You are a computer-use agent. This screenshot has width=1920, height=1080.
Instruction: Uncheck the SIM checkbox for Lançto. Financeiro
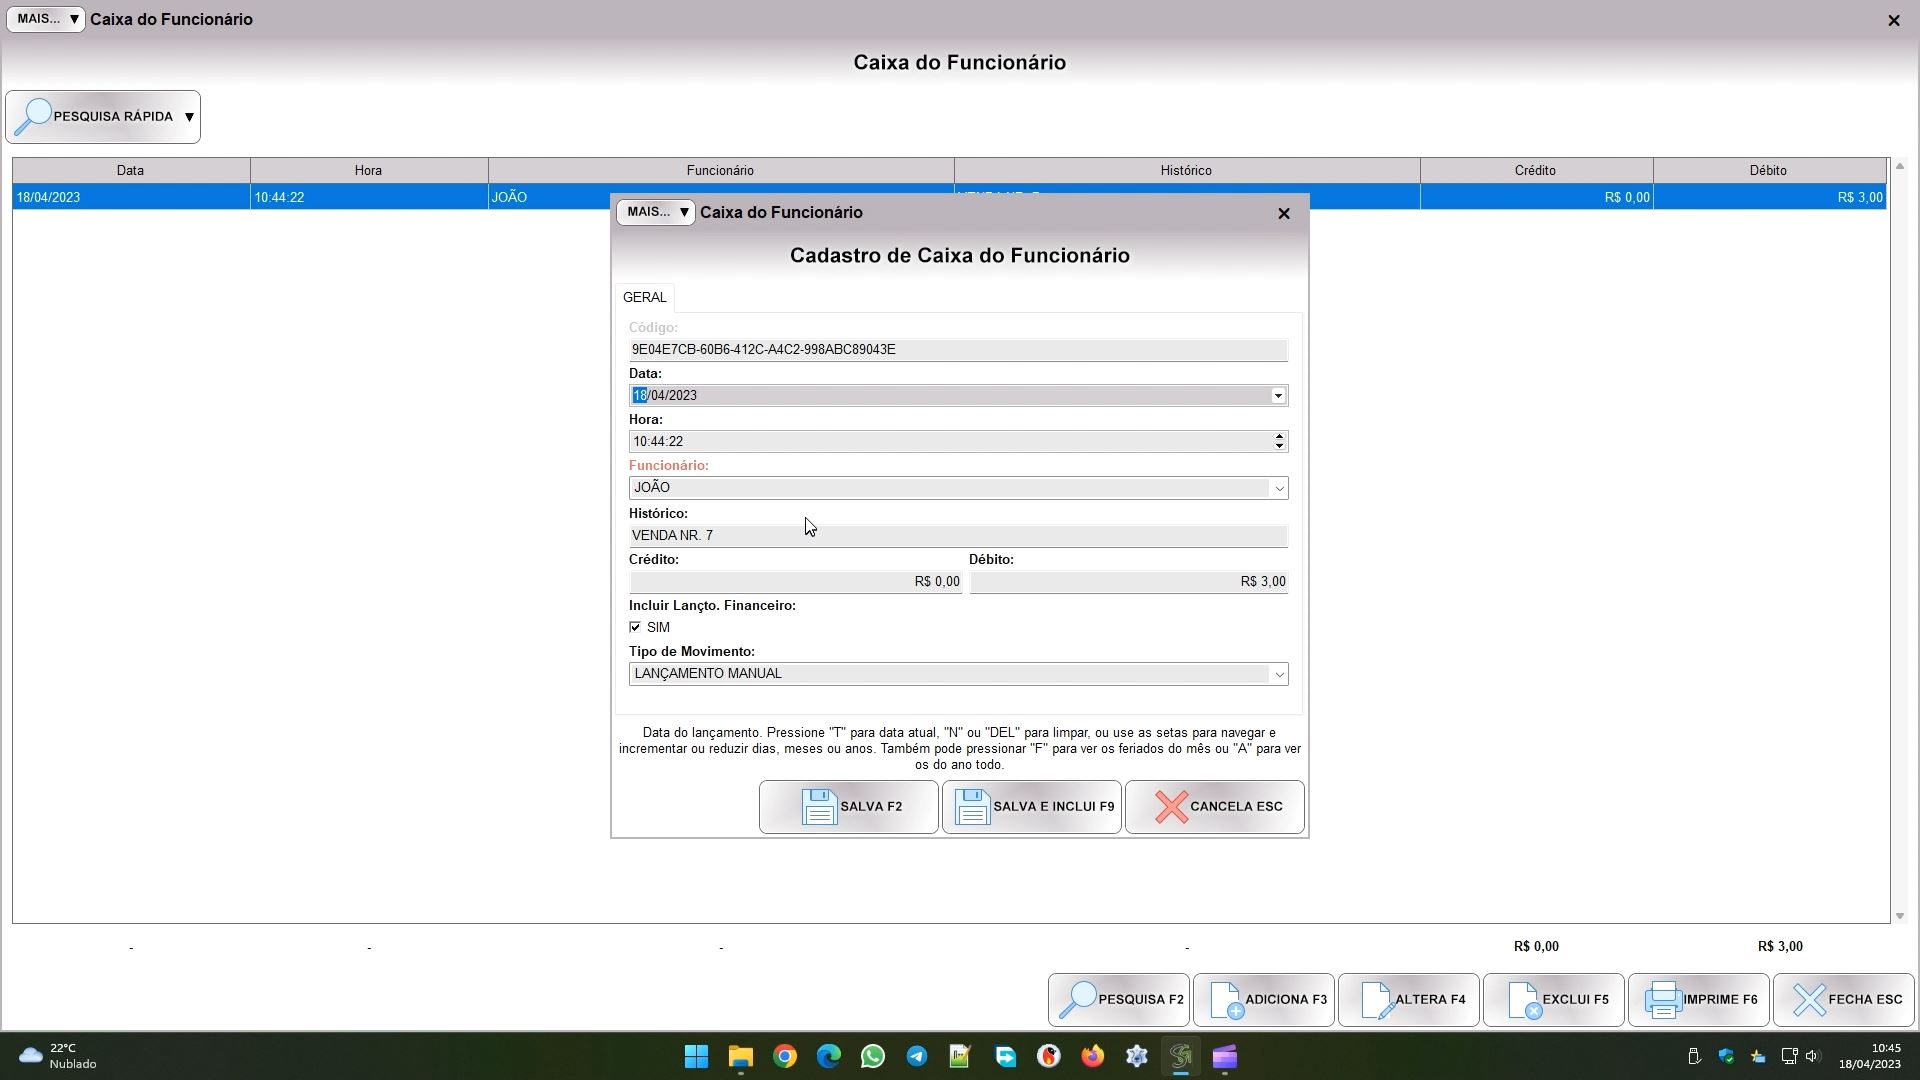point(635,627)
